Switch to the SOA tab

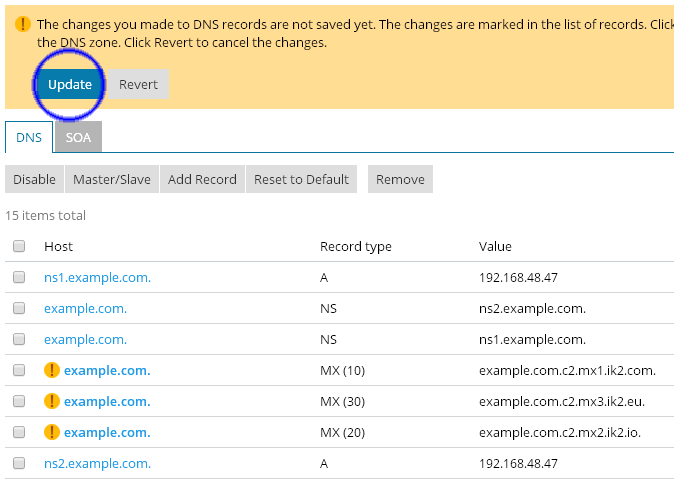[x=78, y=137]
